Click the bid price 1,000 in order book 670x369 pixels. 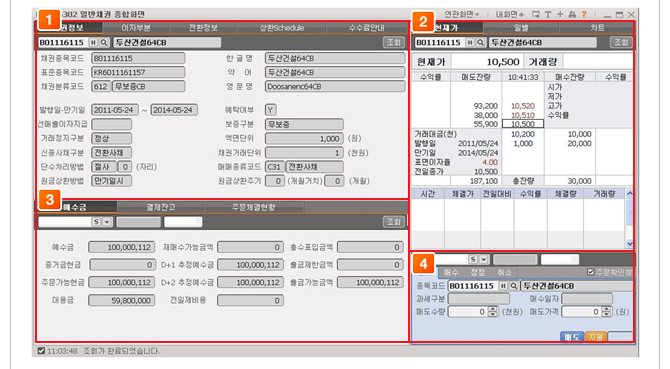tap(523, 144)
